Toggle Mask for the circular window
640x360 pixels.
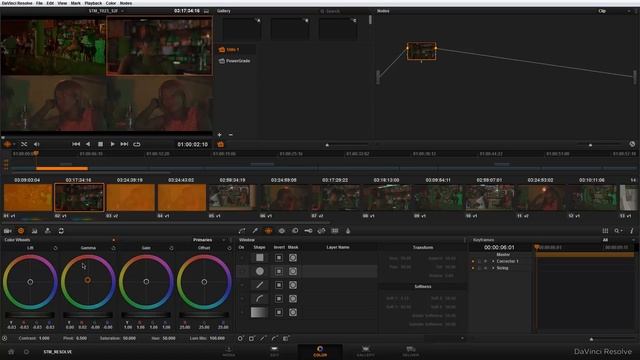click(x=293, y=271)
